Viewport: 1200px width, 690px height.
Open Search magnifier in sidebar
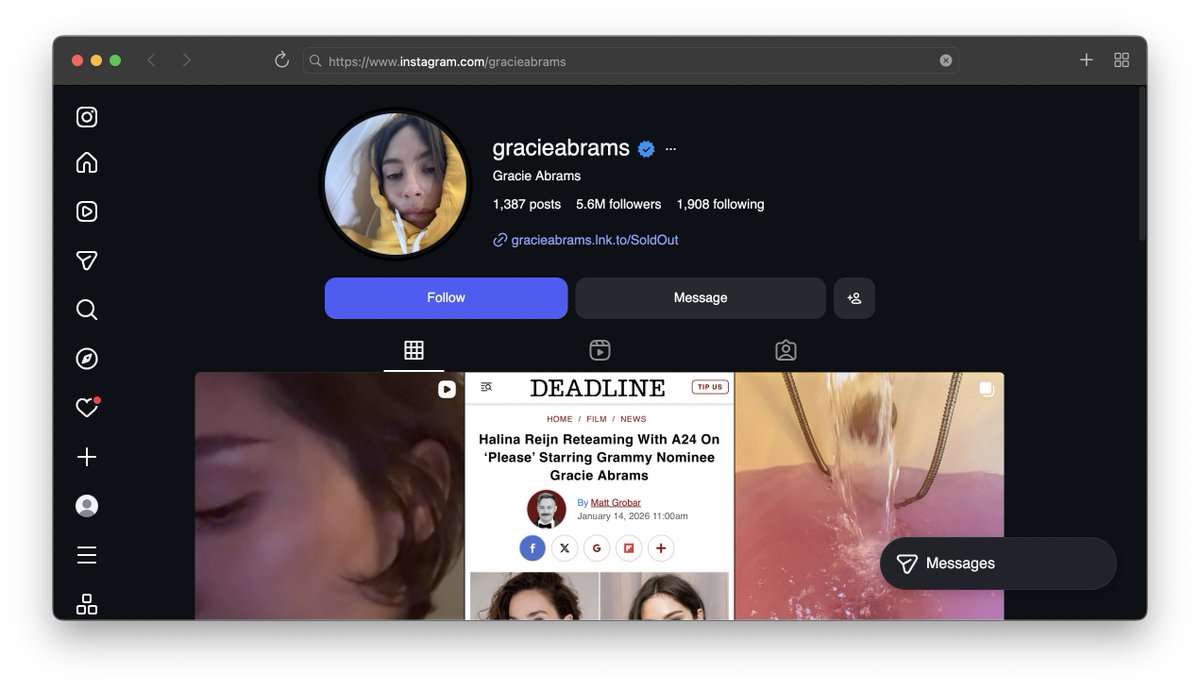click(x=87, y=309)
